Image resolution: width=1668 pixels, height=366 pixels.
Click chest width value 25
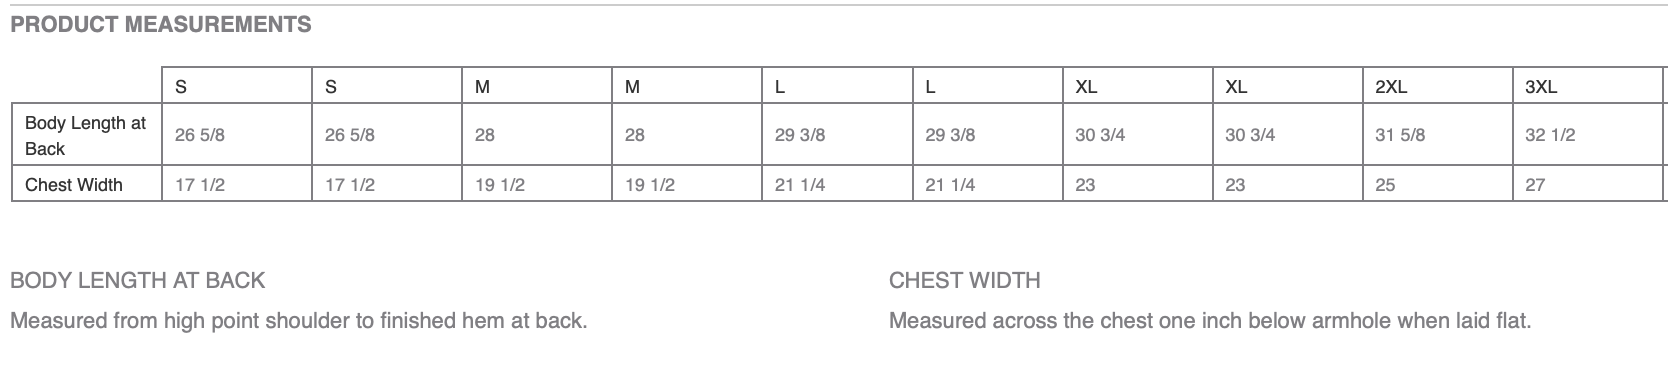(1385, 185)
